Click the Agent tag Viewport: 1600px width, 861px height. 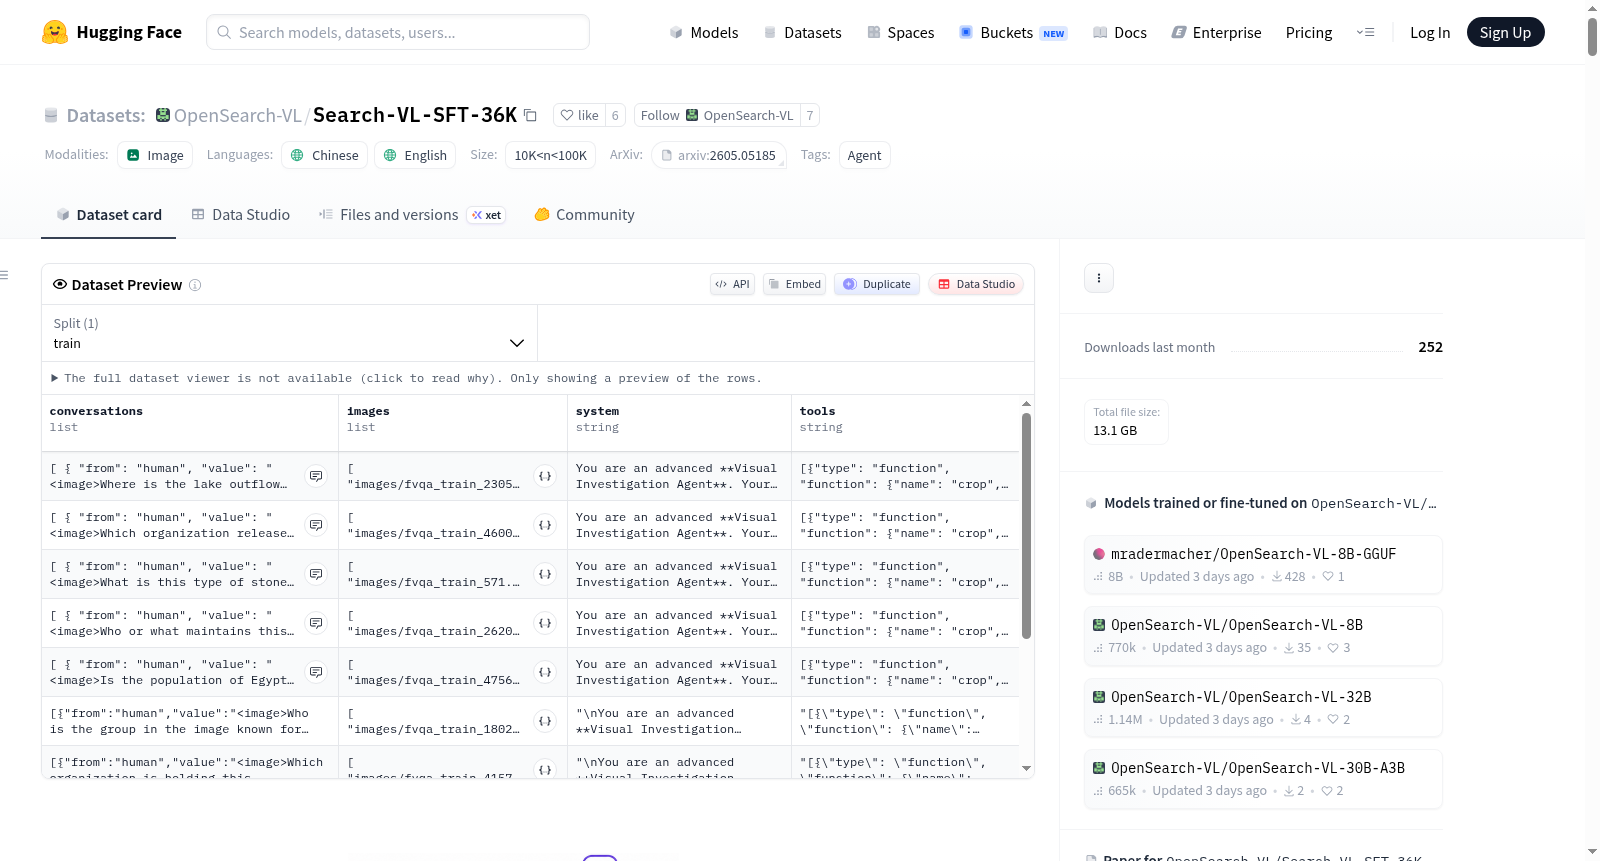pyautogui.click(x=864, y=155)
